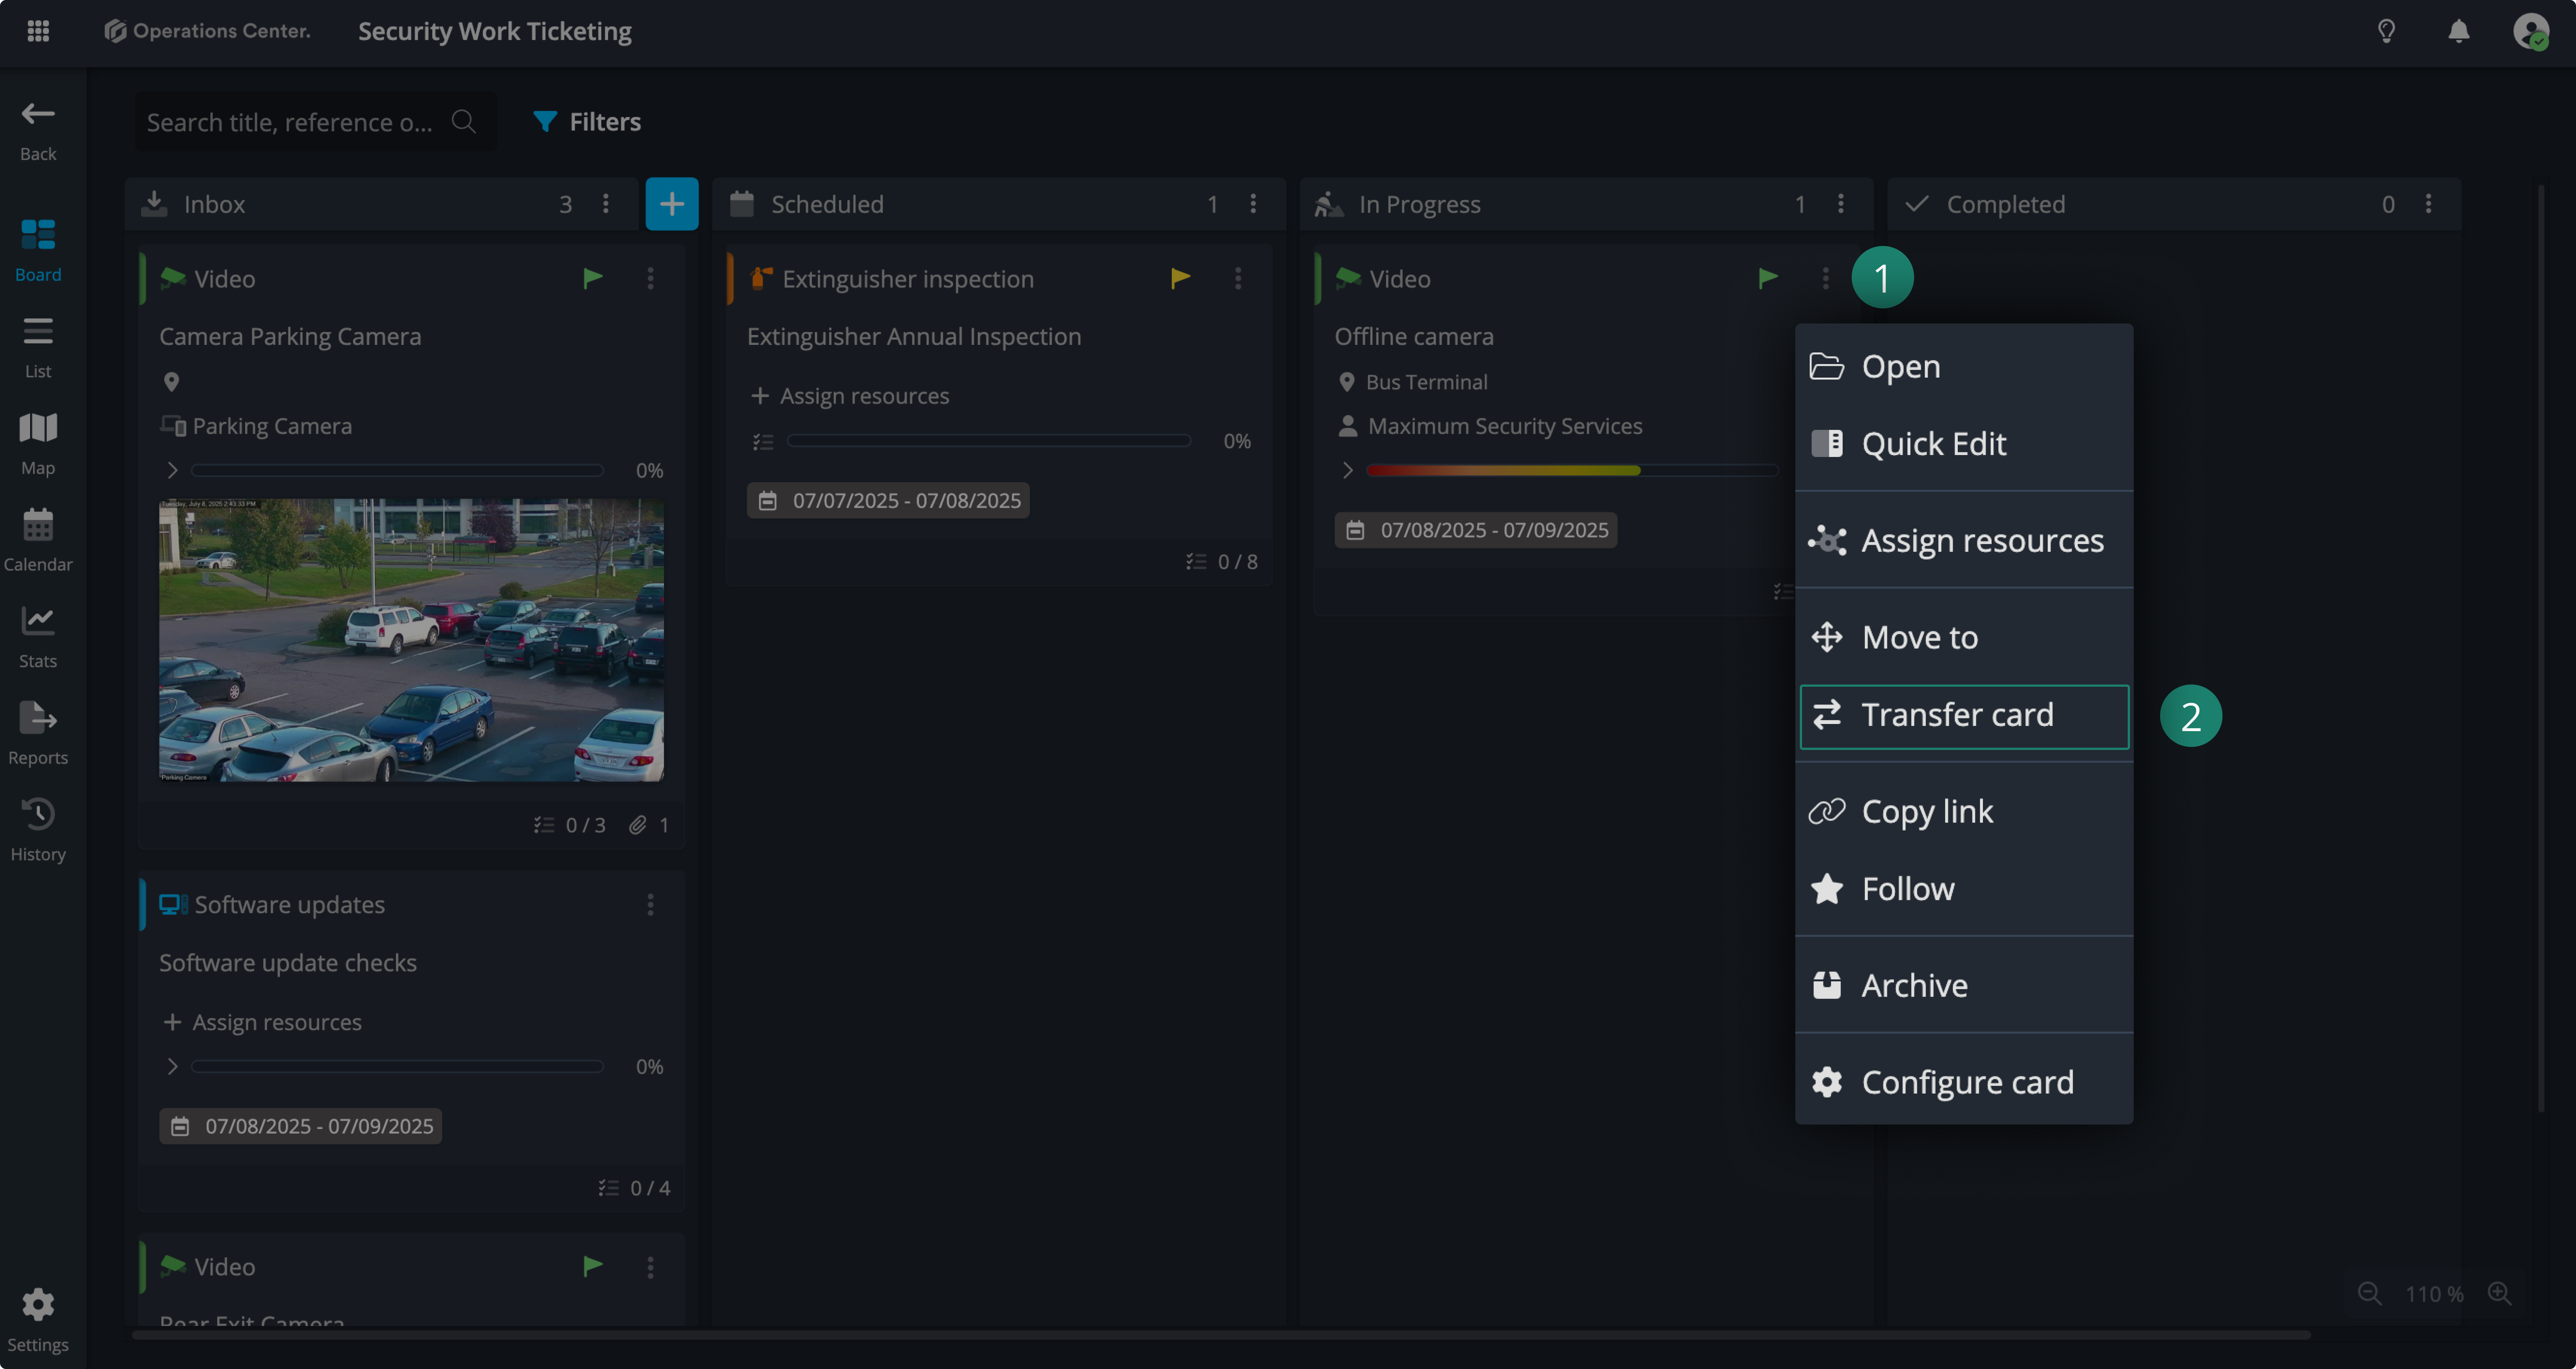Assign resources on Software update checks card

(x=262, y=1022)
